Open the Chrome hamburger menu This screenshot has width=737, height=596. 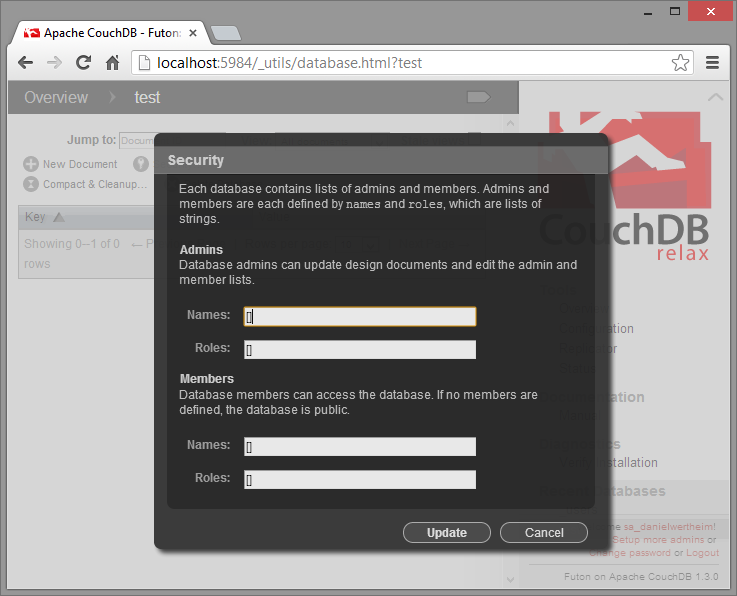712,63
